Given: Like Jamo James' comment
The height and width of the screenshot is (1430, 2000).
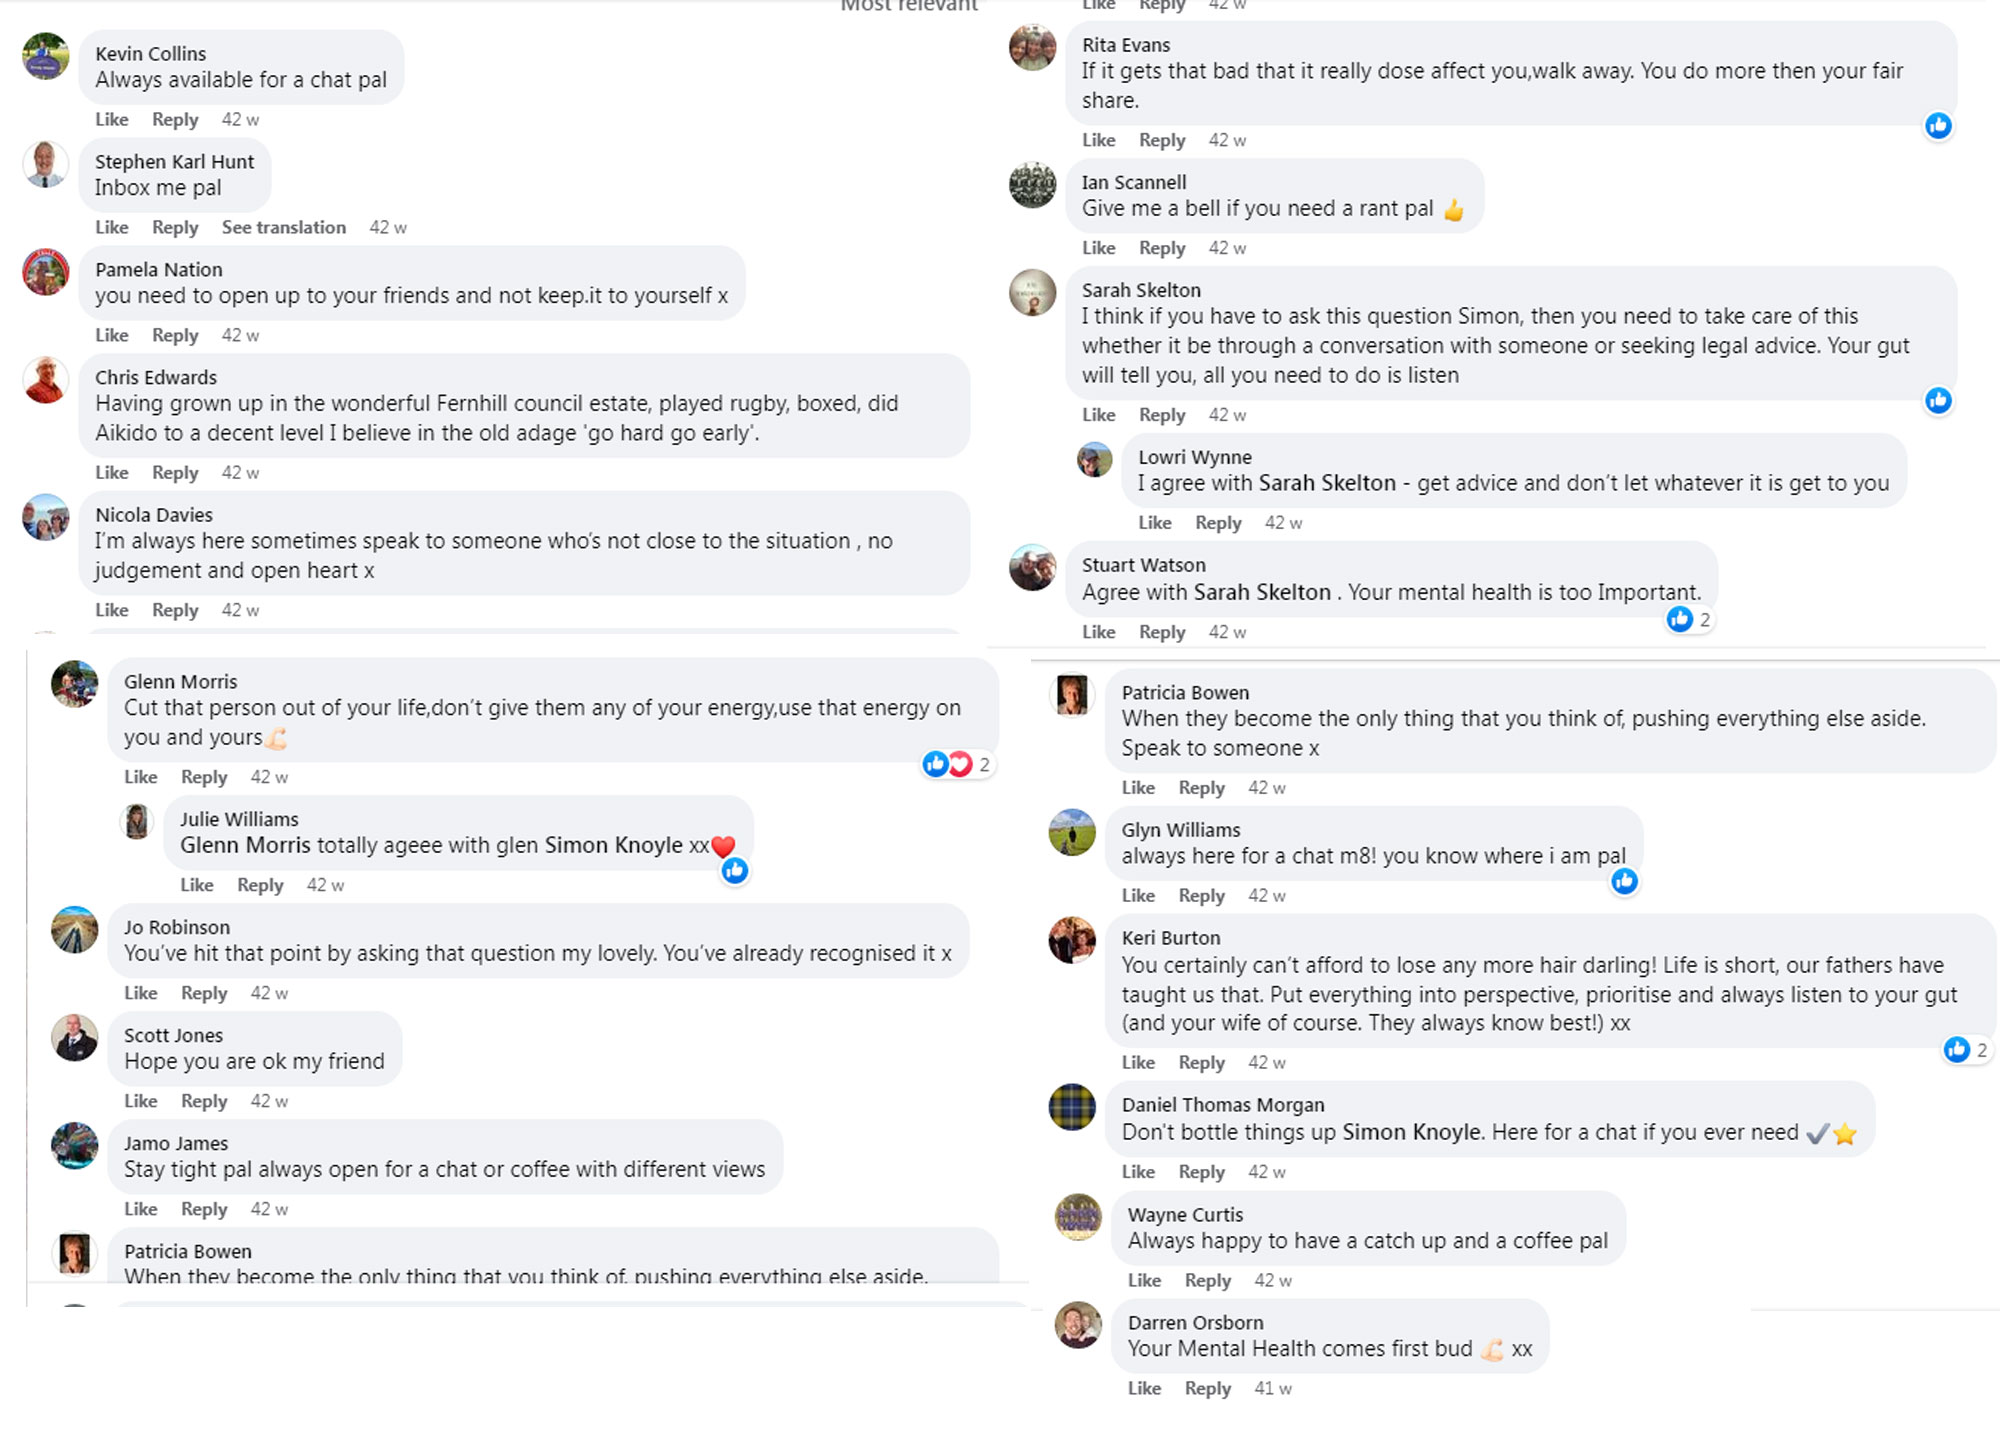Looking at the screenshot, I should (141, 1209).
